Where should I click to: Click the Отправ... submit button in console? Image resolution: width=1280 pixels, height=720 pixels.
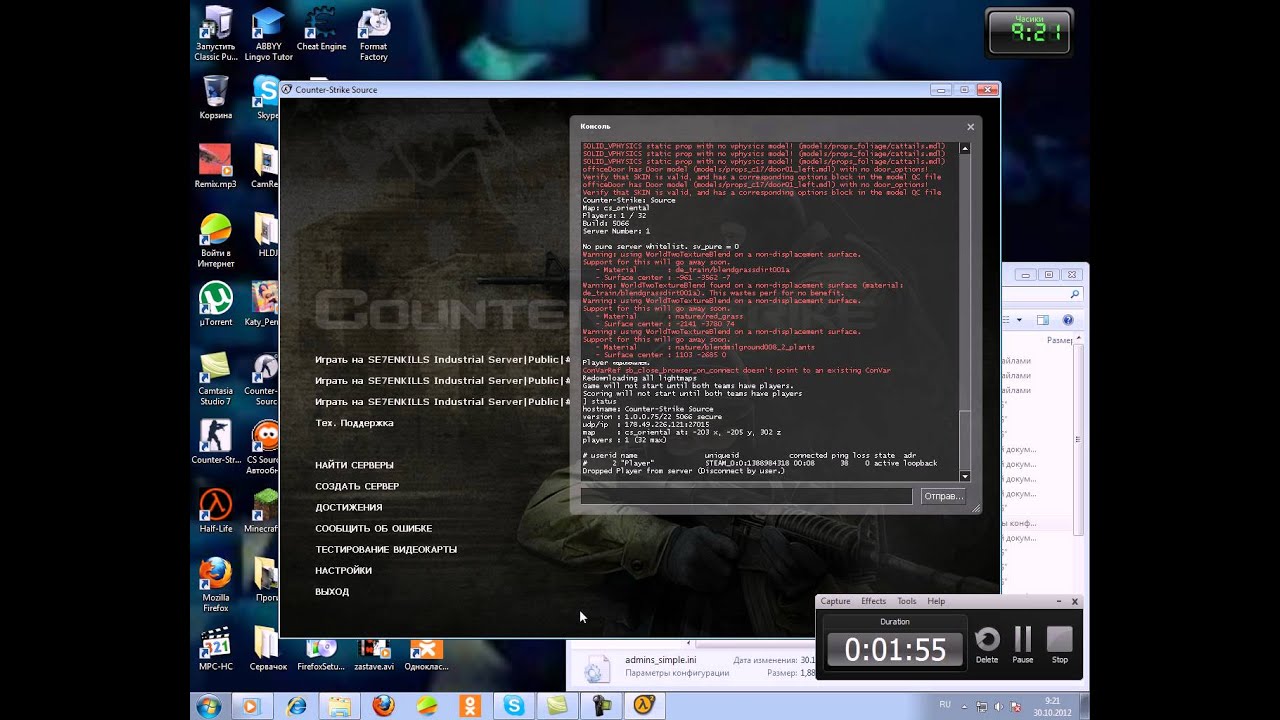(943, 496)
